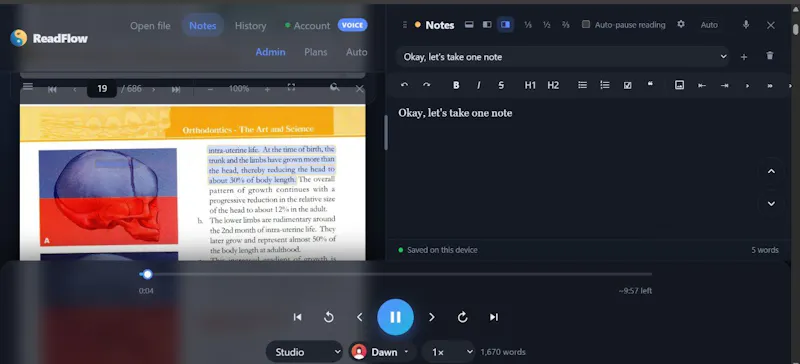Create a new note with plus icon

[744, 57]
